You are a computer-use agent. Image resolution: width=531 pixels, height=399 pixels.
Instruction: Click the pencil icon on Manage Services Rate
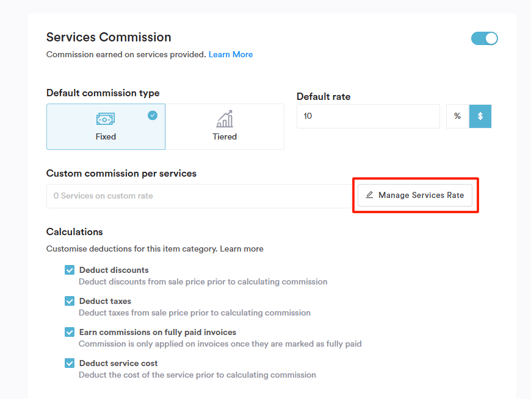[x=369, y=195]
